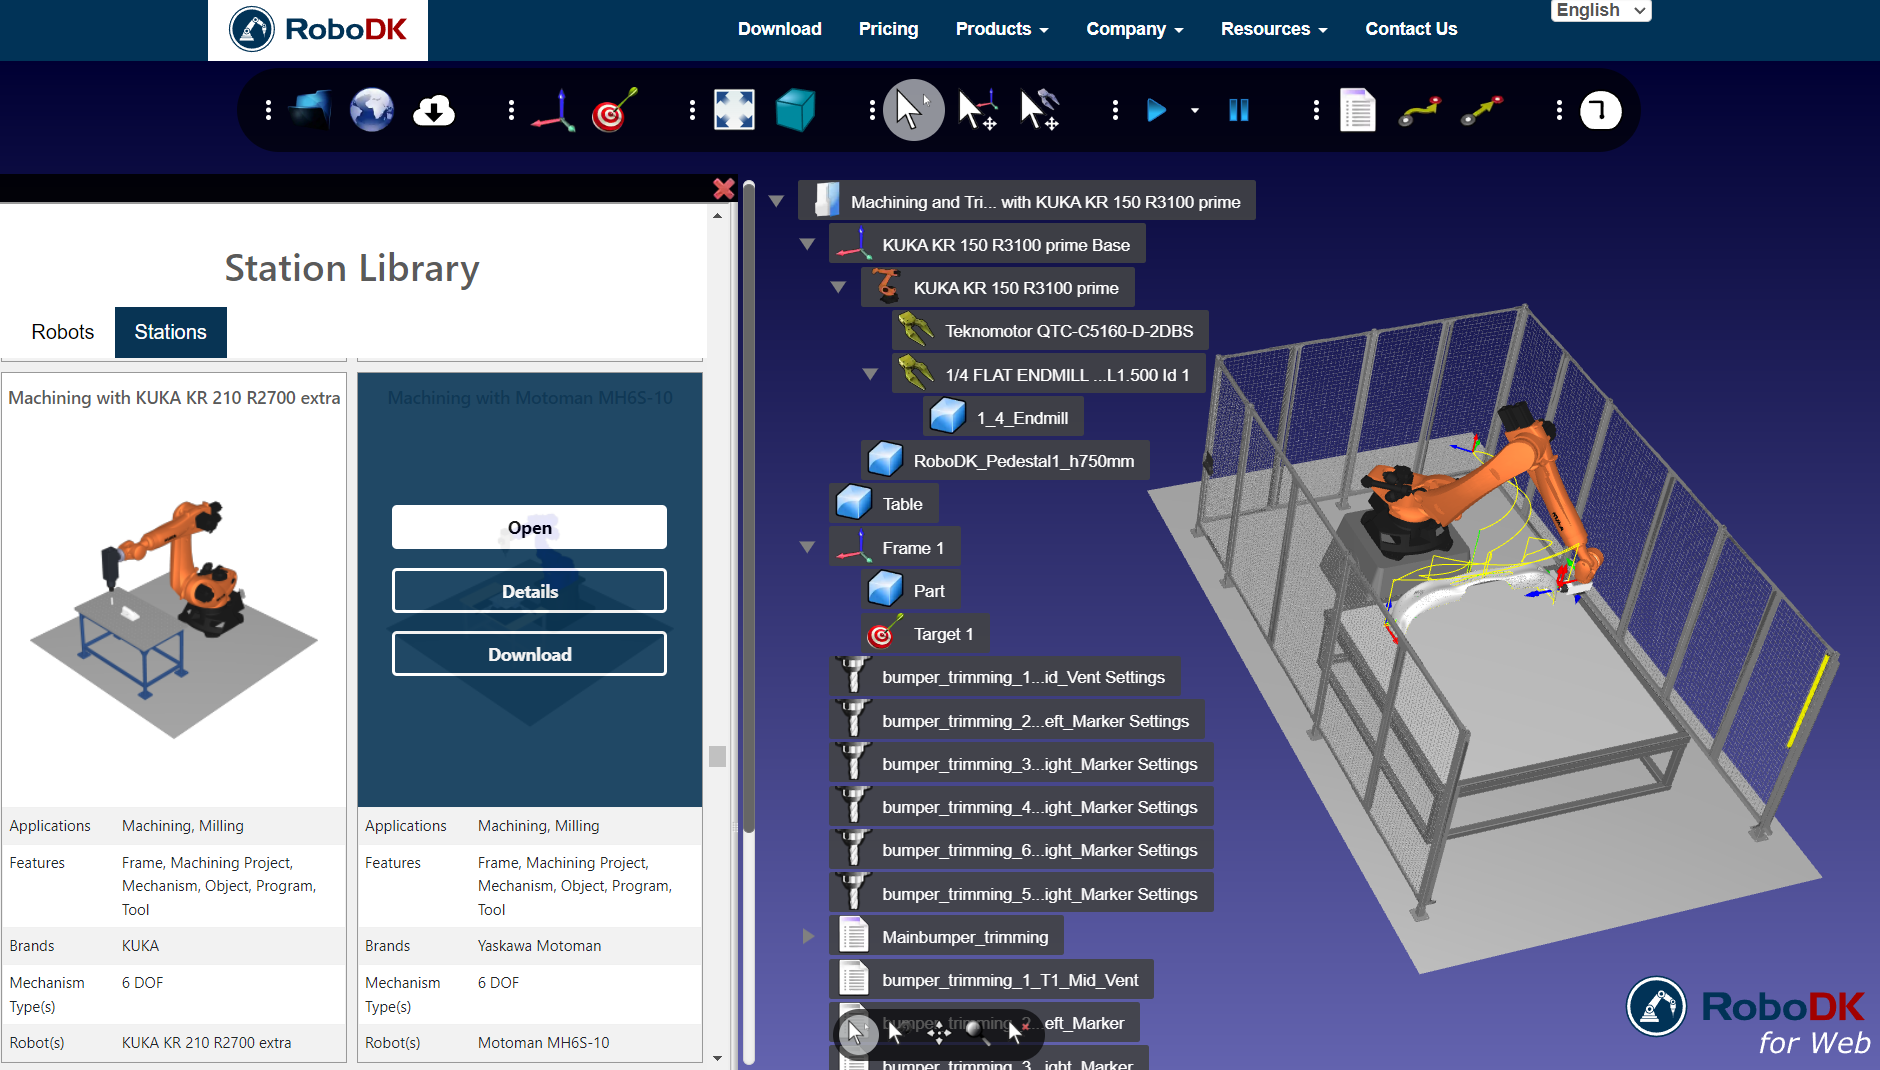Click the Details button on station card
This screenshot has width=1880, height=1070.
click(529, 591)
